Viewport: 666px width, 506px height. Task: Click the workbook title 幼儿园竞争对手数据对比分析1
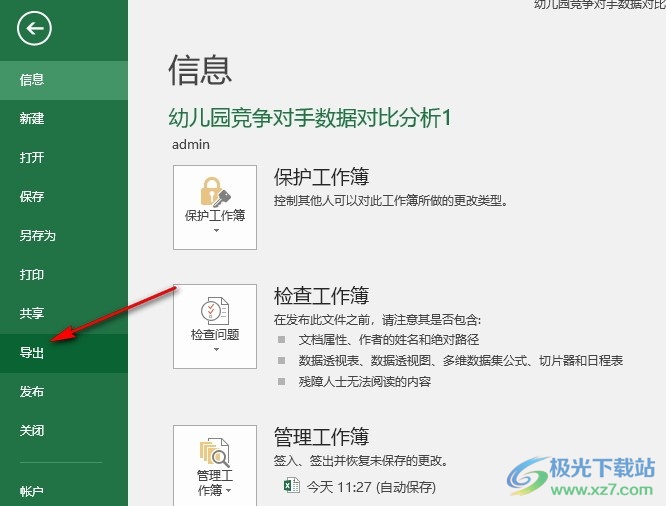(310, 117)
